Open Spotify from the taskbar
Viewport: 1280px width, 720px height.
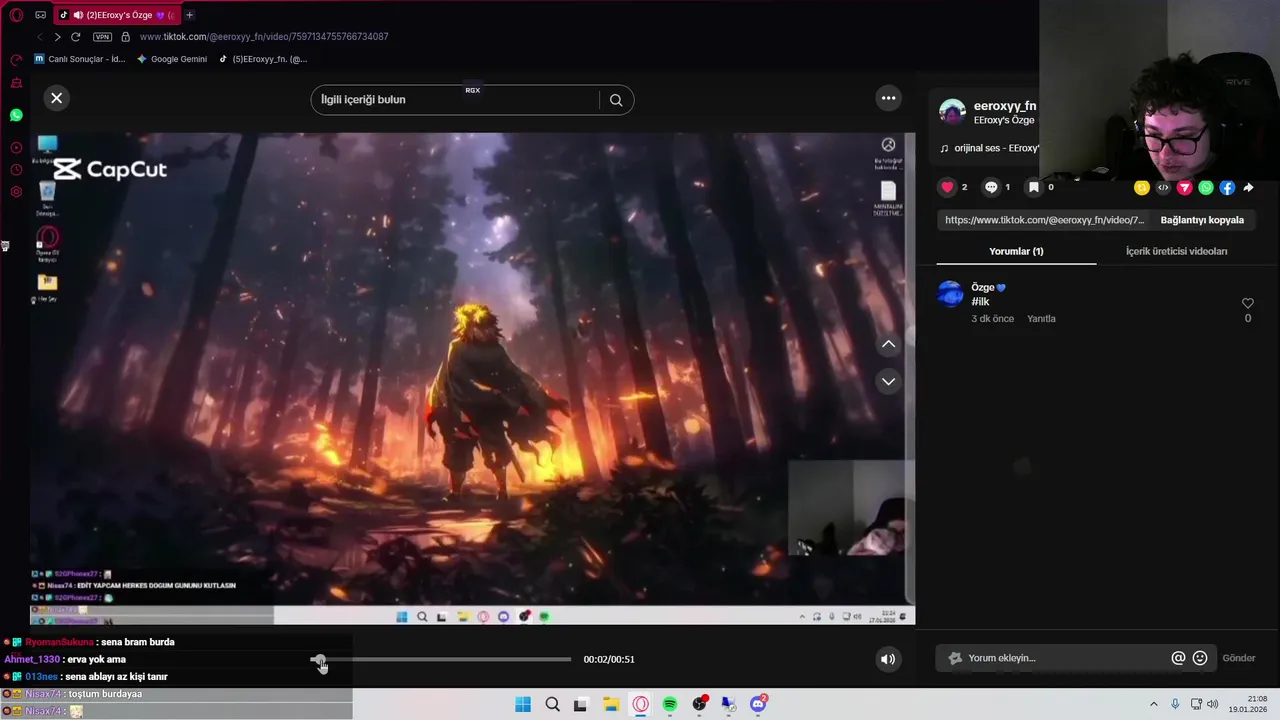670,704
